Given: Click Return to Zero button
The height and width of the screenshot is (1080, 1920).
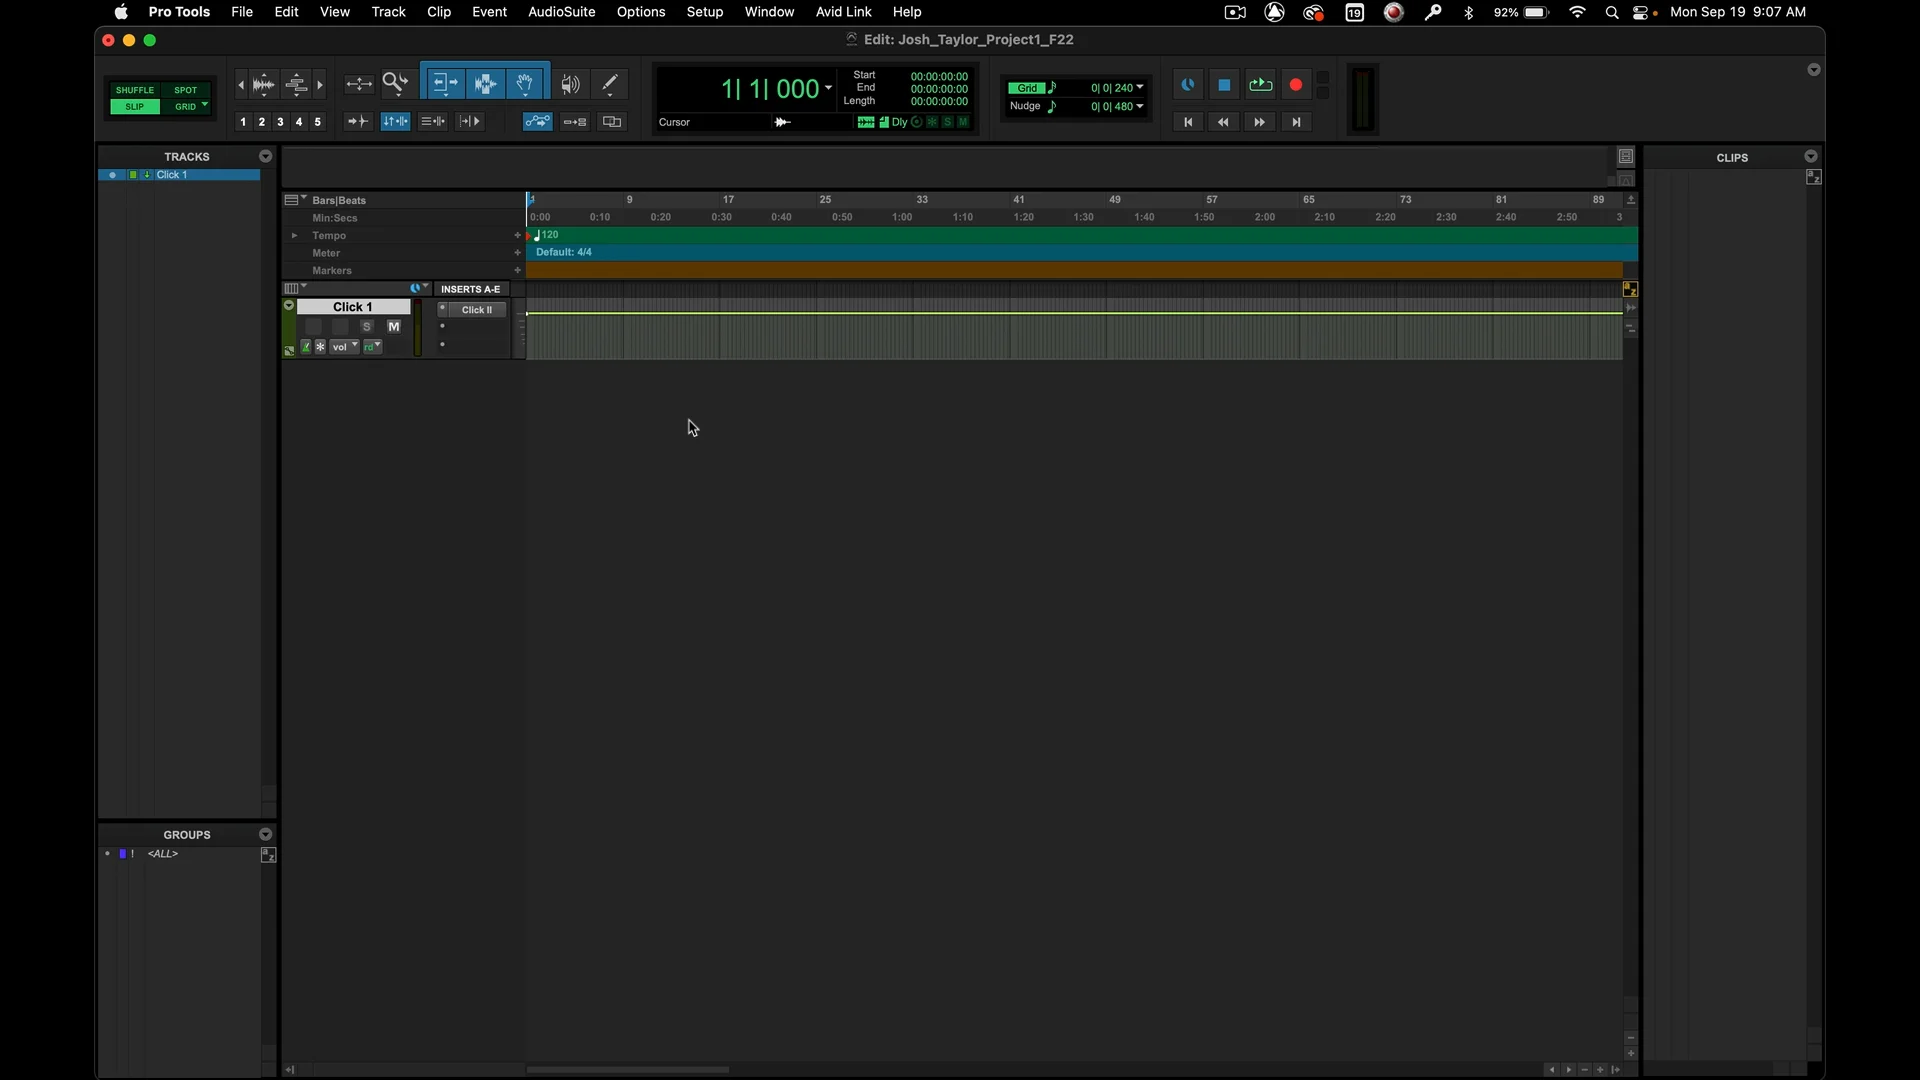Looking at the screenshot, I should [1188, 122].
